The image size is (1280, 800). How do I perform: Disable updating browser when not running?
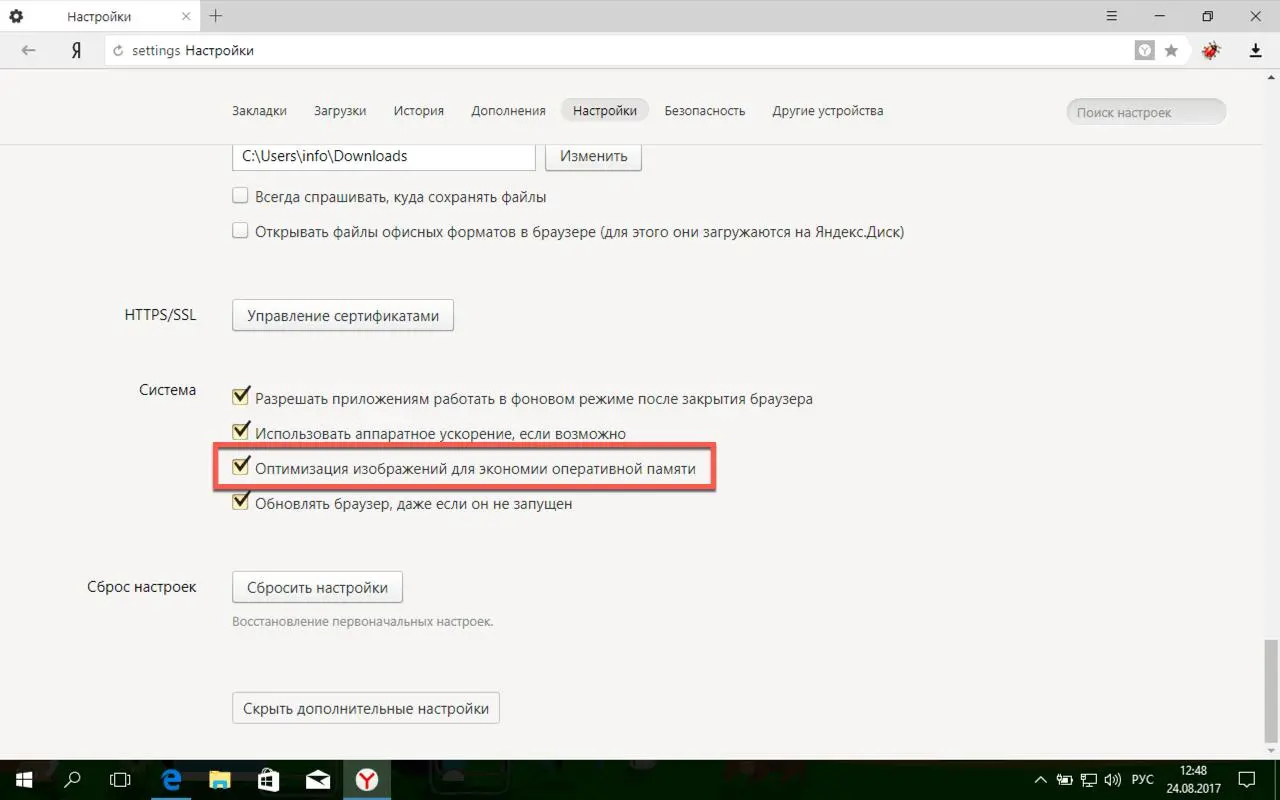click(x=240, y=502)
